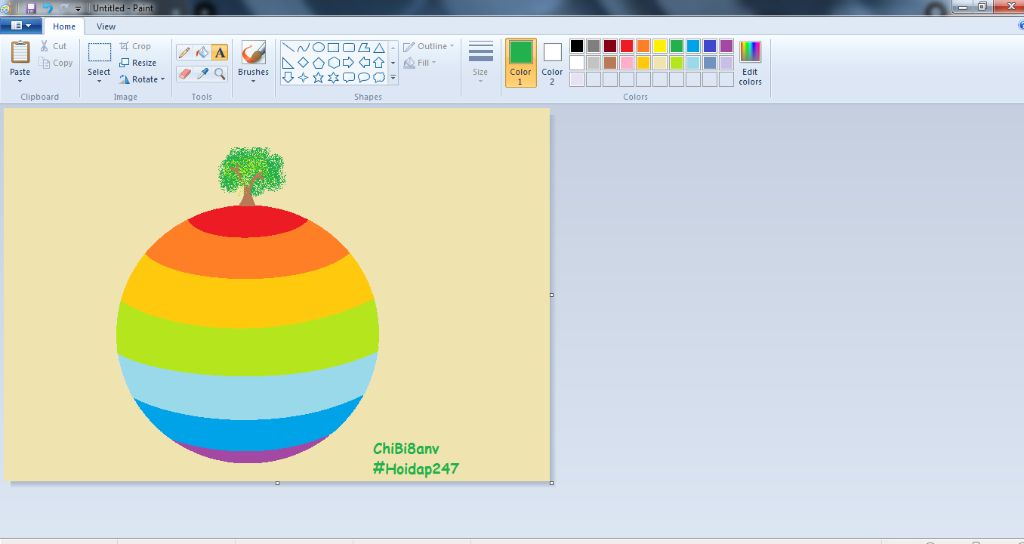
Task: Customize Quick Access Toolbar dropdown arrow
Action: 78,9
